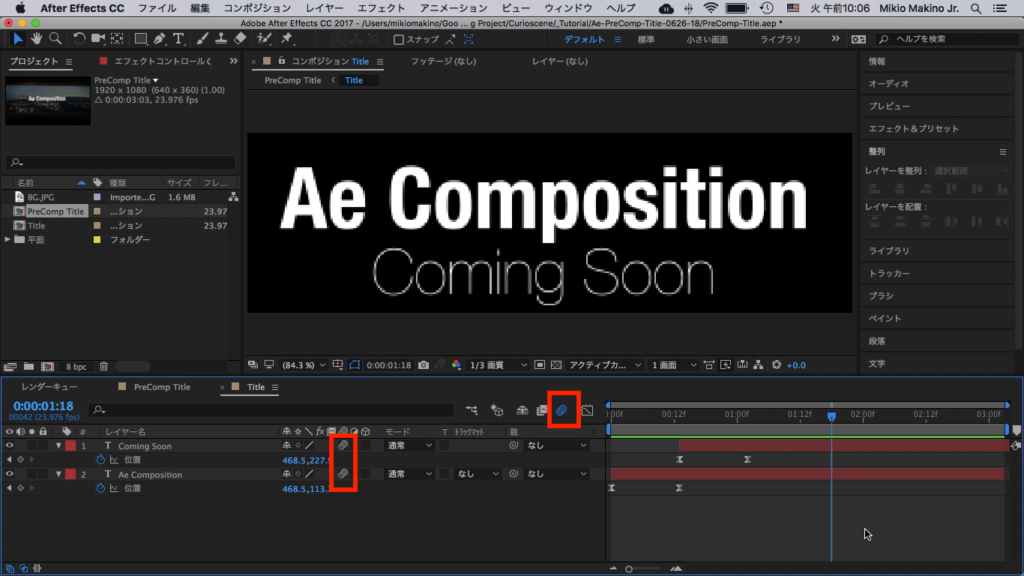Select the 小さい画面 workspace
The image size is (1024, 576).
(x=707, y=40)
